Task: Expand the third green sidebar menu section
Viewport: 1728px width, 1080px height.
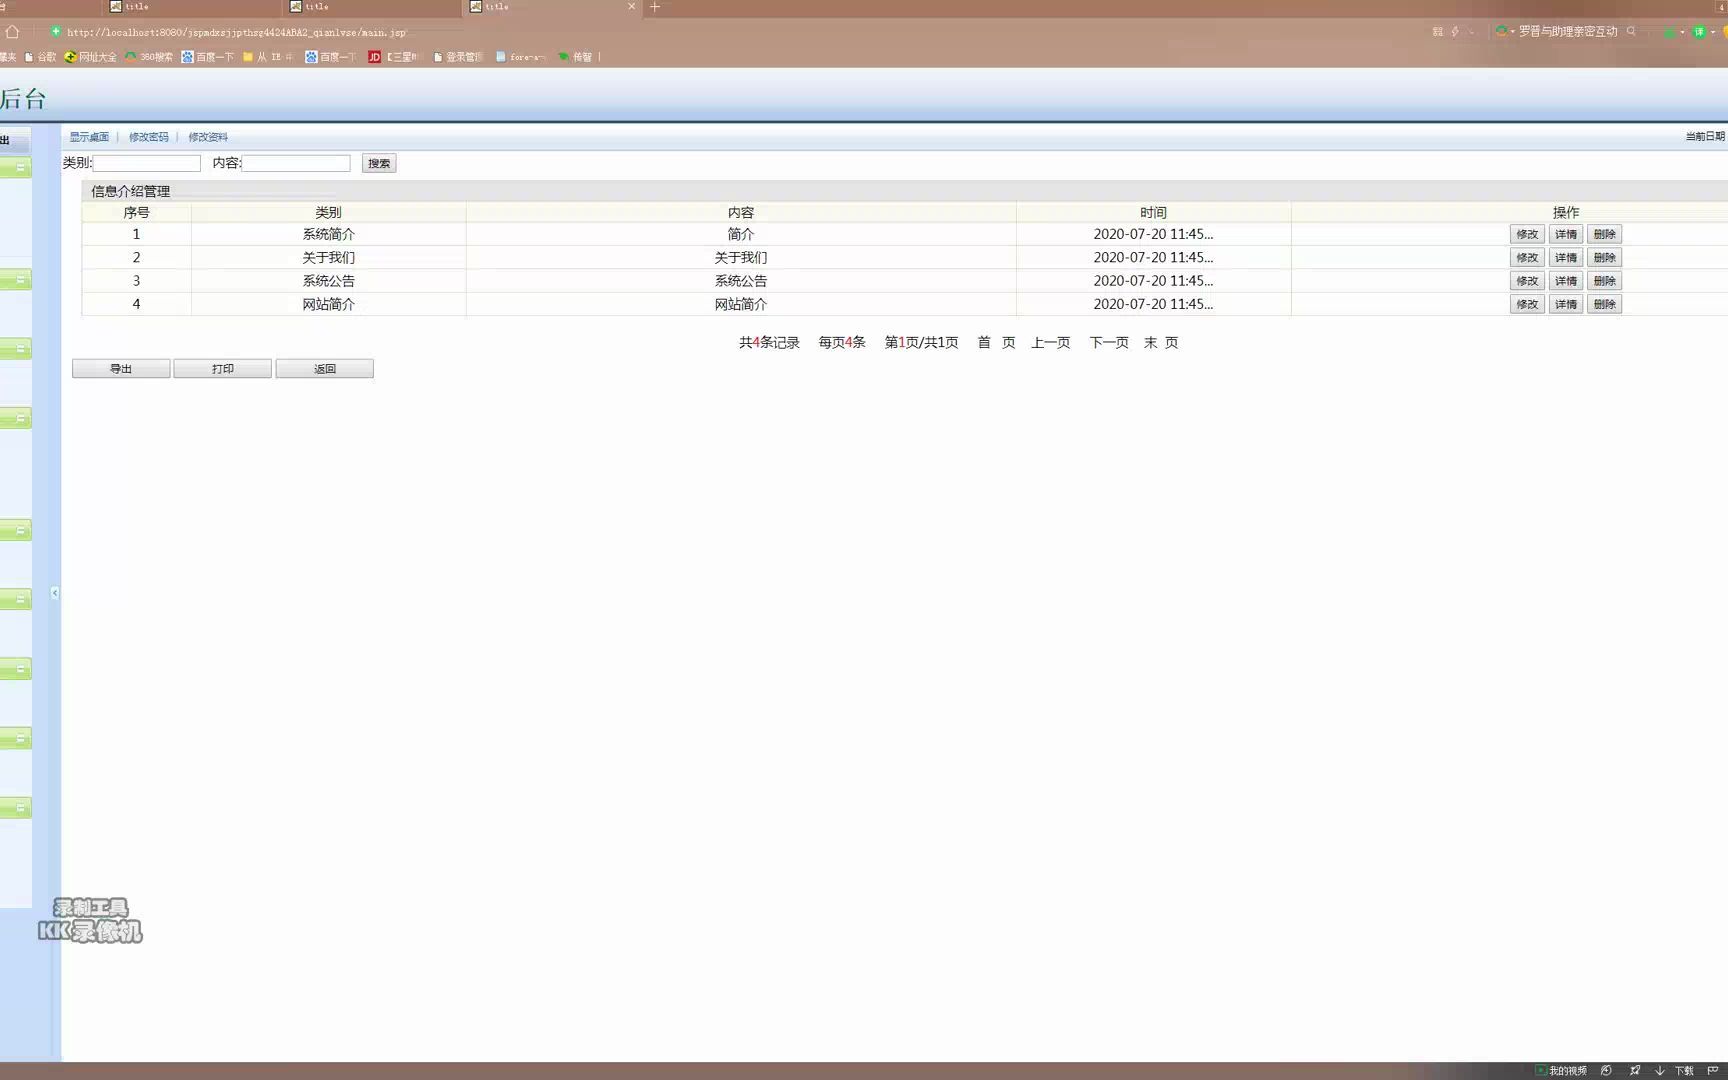Action: coord(16,349)
